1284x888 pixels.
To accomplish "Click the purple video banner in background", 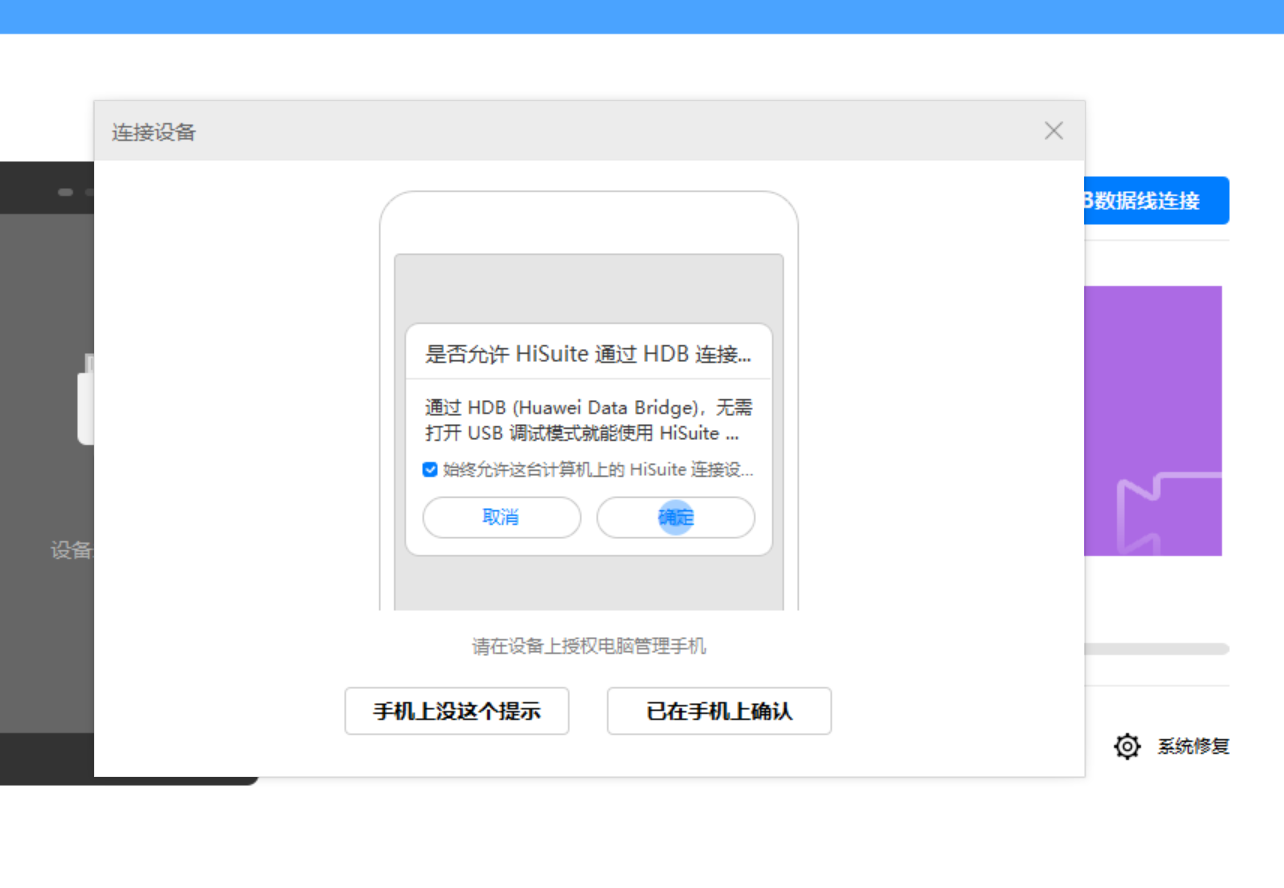I will coord(1153,421).
